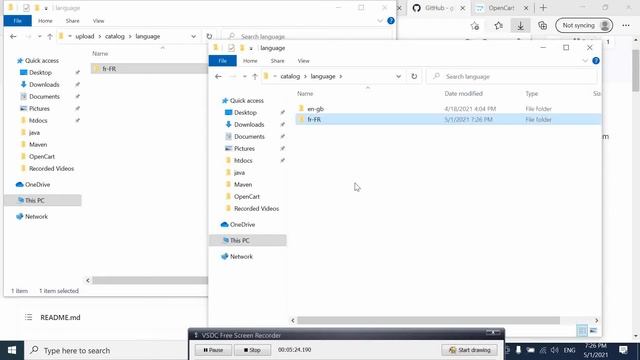Click the Up arrow in front window address bar
The width and height of the screenshot is (640, 360).
255,76
